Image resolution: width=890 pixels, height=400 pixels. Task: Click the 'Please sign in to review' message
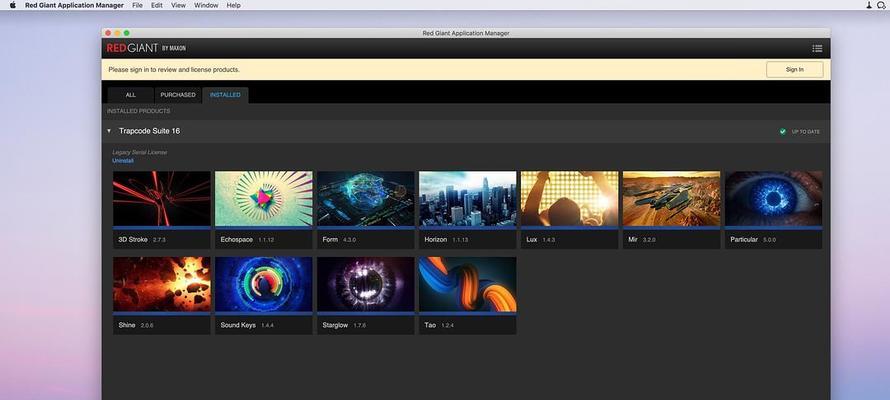pos(174,70)
